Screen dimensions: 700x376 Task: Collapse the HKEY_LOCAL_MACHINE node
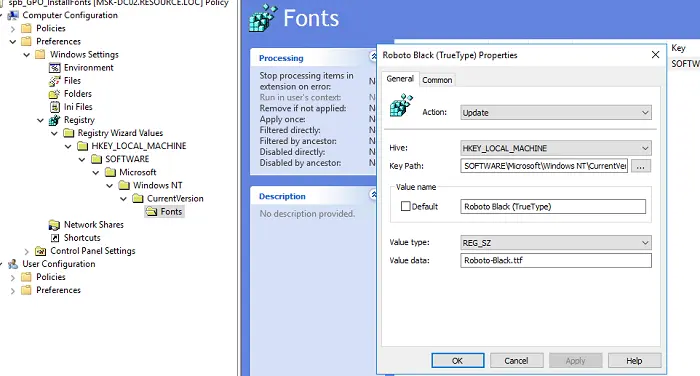68,146
